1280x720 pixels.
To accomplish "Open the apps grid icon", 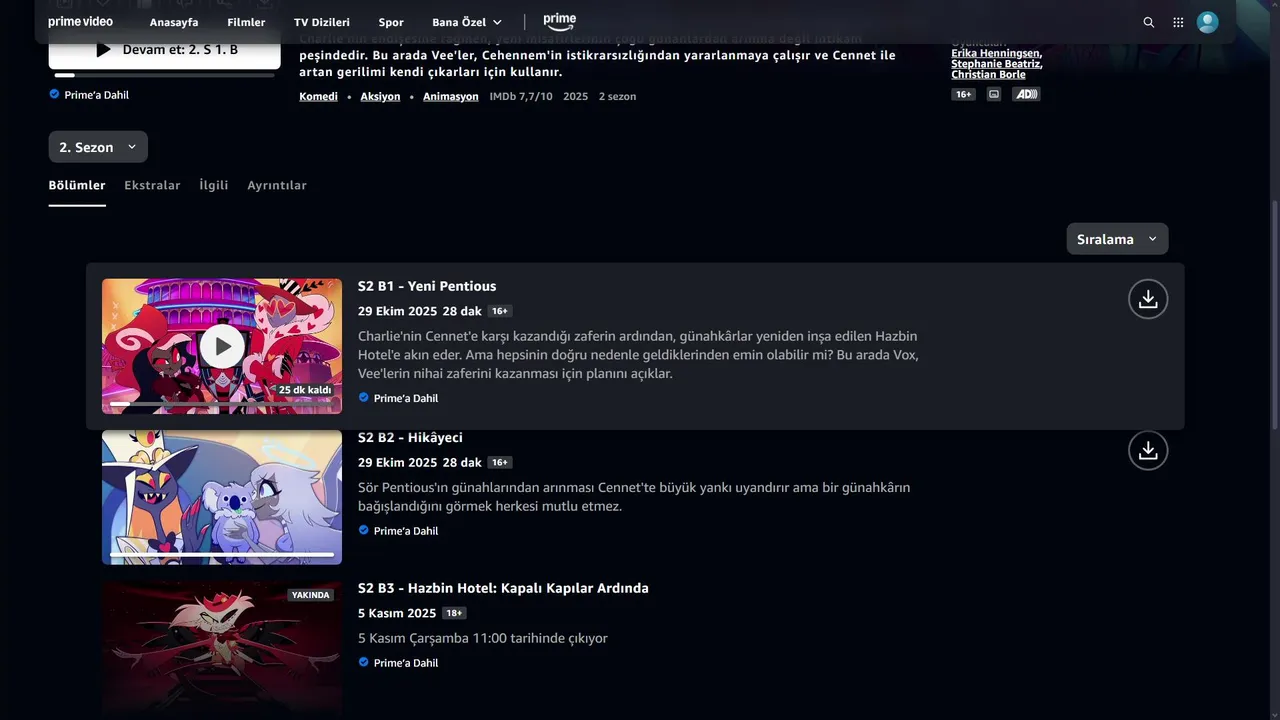I will (1178, 22).
